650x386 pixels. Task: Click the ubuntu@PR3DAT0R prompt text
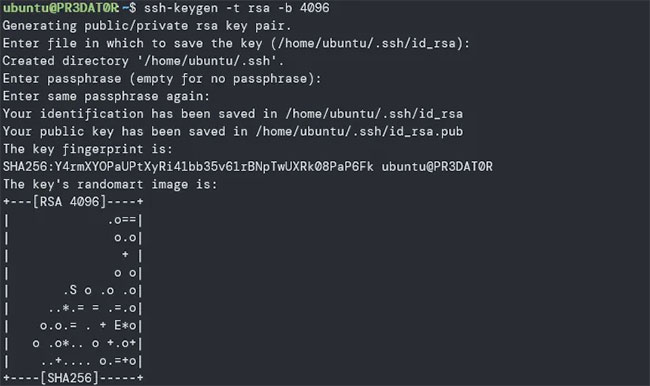(x=61, y=8)
